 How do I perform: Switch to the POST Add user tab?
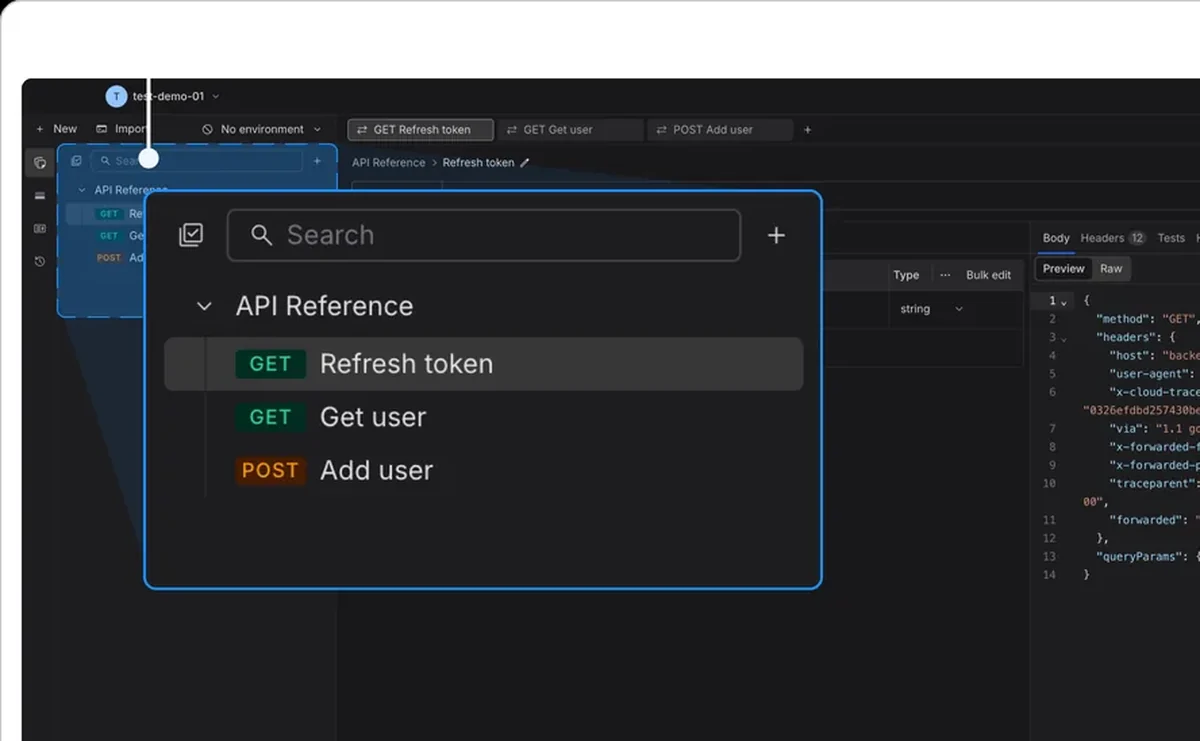(x=721, y=130)
